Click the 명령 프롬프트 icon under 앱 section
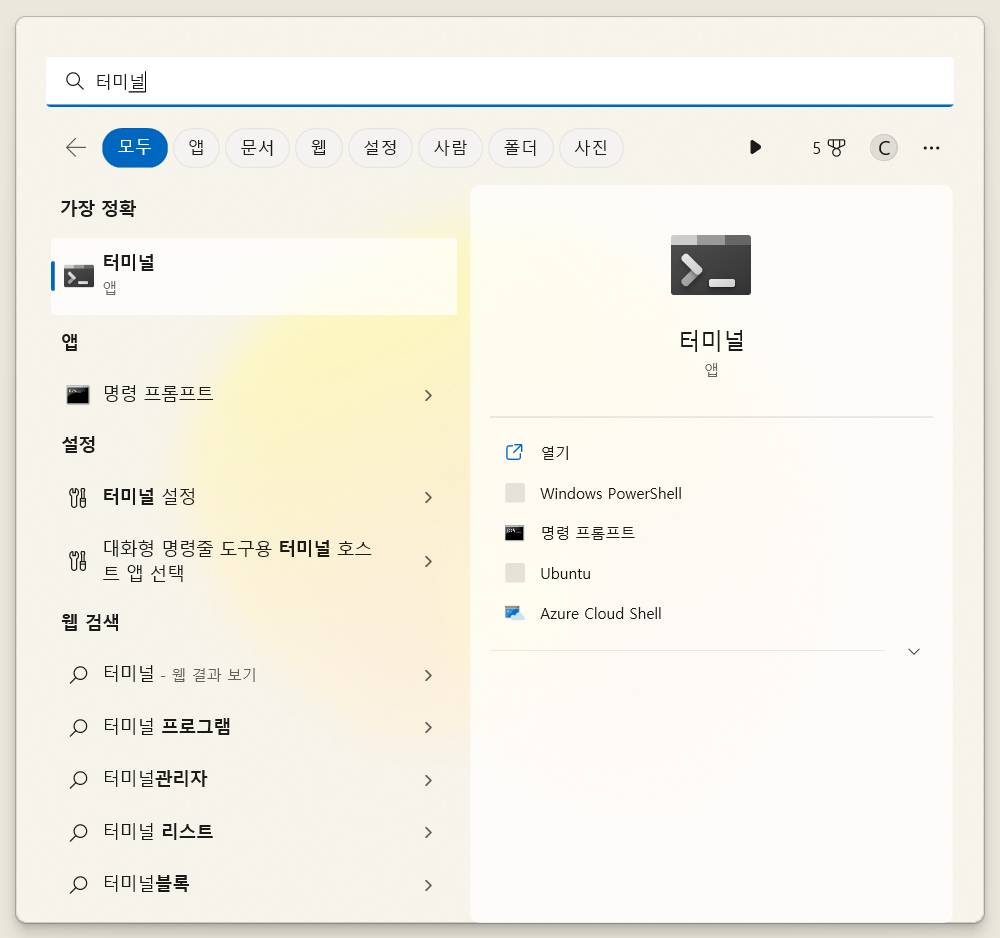Viewport: 1000px width, 938px height. tap(78, 395)
